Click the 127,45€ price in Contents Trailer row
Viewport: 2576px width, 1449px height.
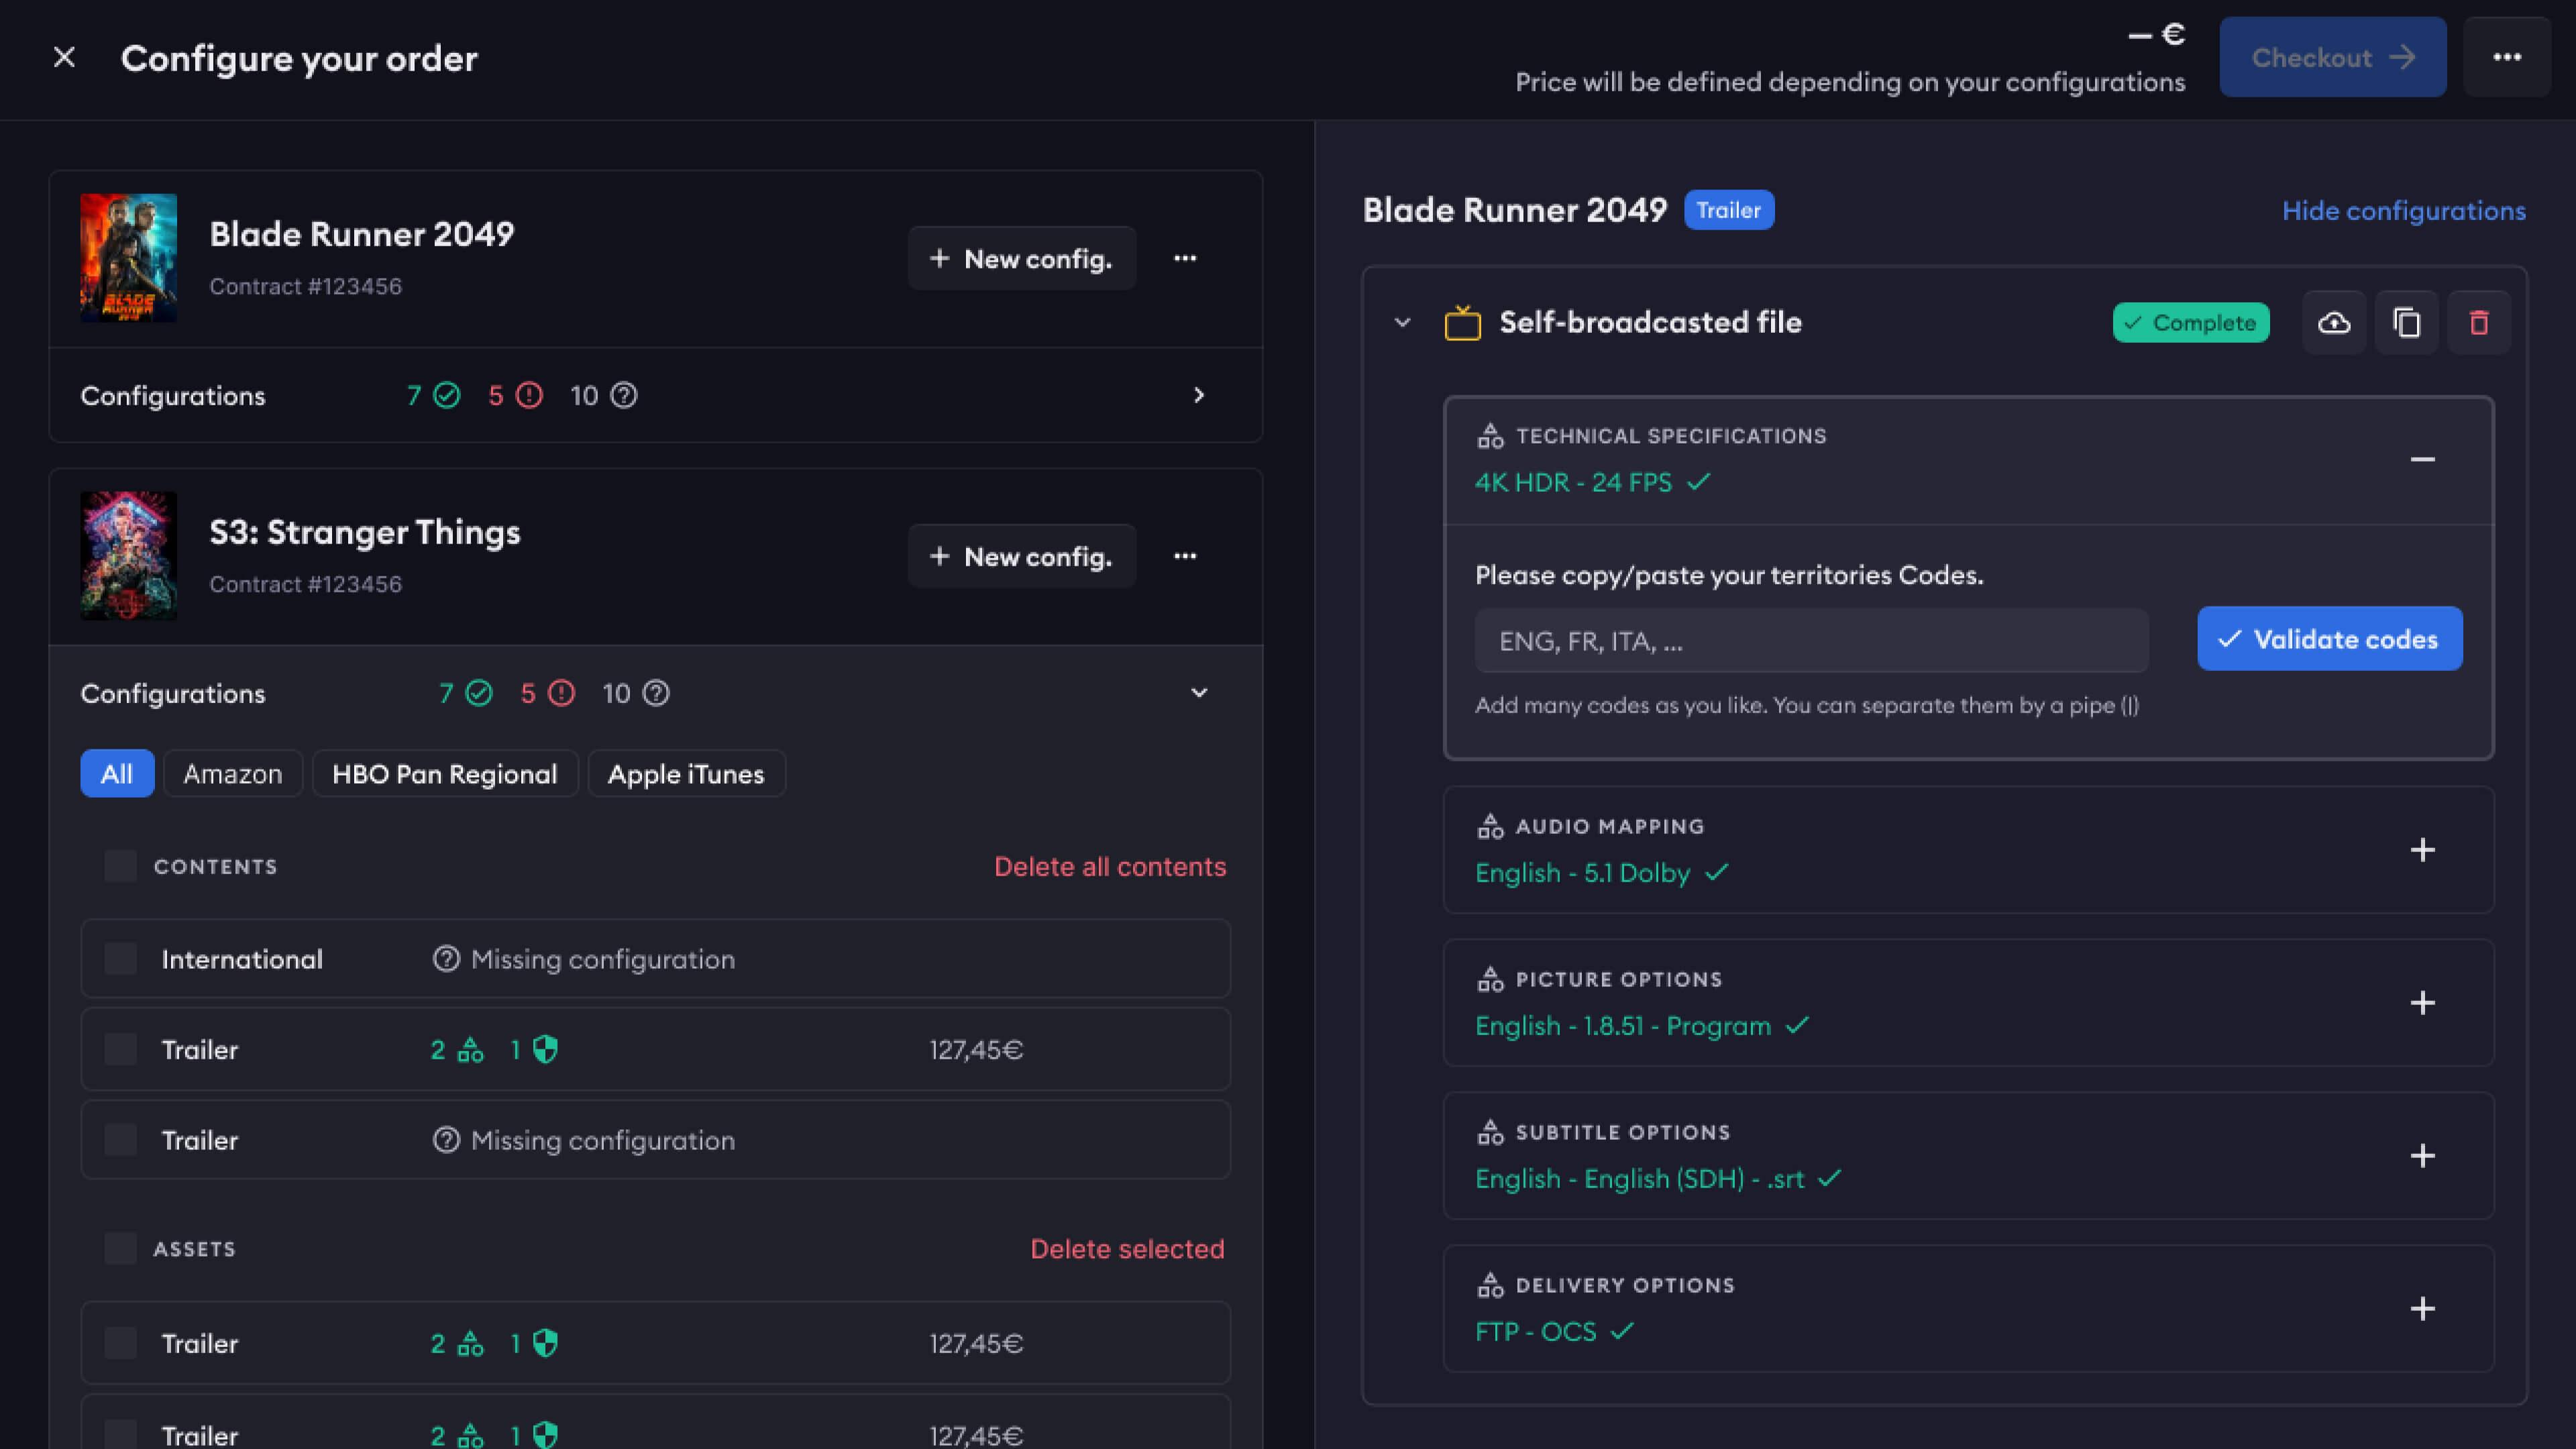point(976,1049)
